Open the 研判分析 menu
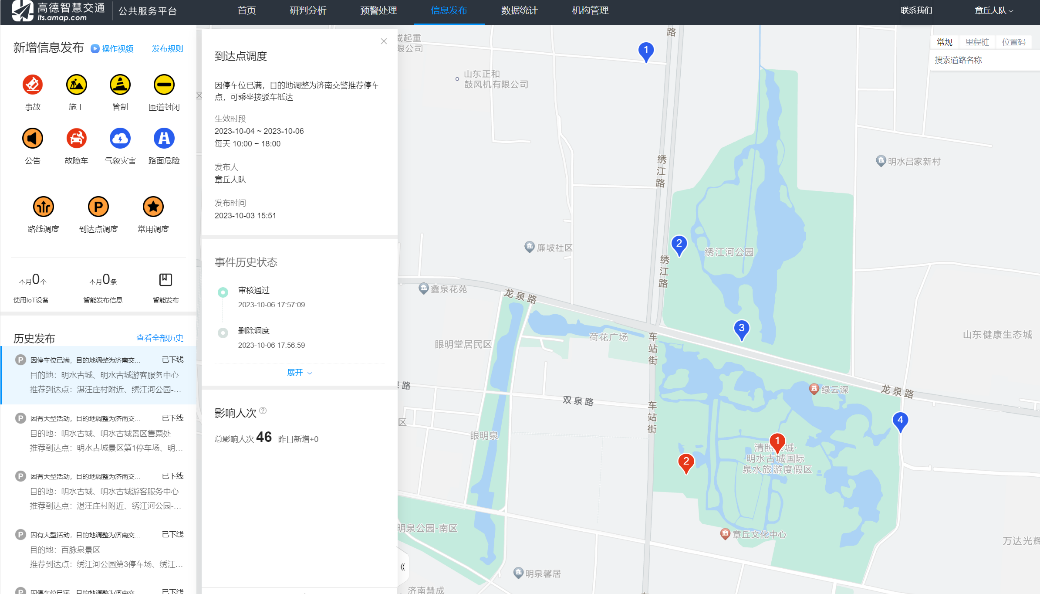1040x594 pixels. (x=308, y=11)
